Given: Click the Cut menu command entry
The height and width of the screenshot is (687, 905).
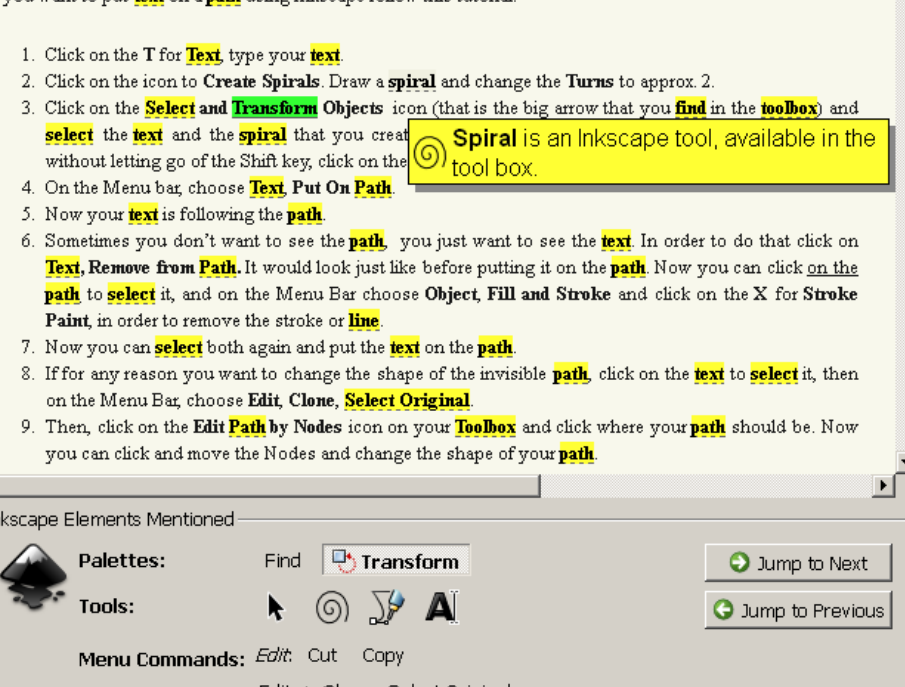Looking at the screenshot, I should tap(321, 655).
